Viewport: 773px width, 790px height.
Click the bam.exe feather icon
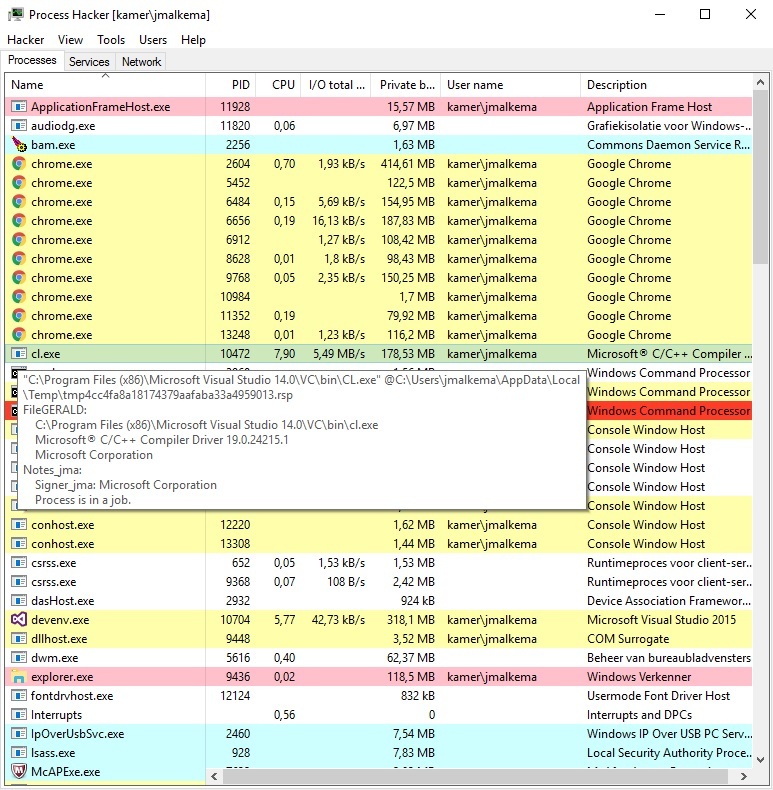[x=19, y=145]
